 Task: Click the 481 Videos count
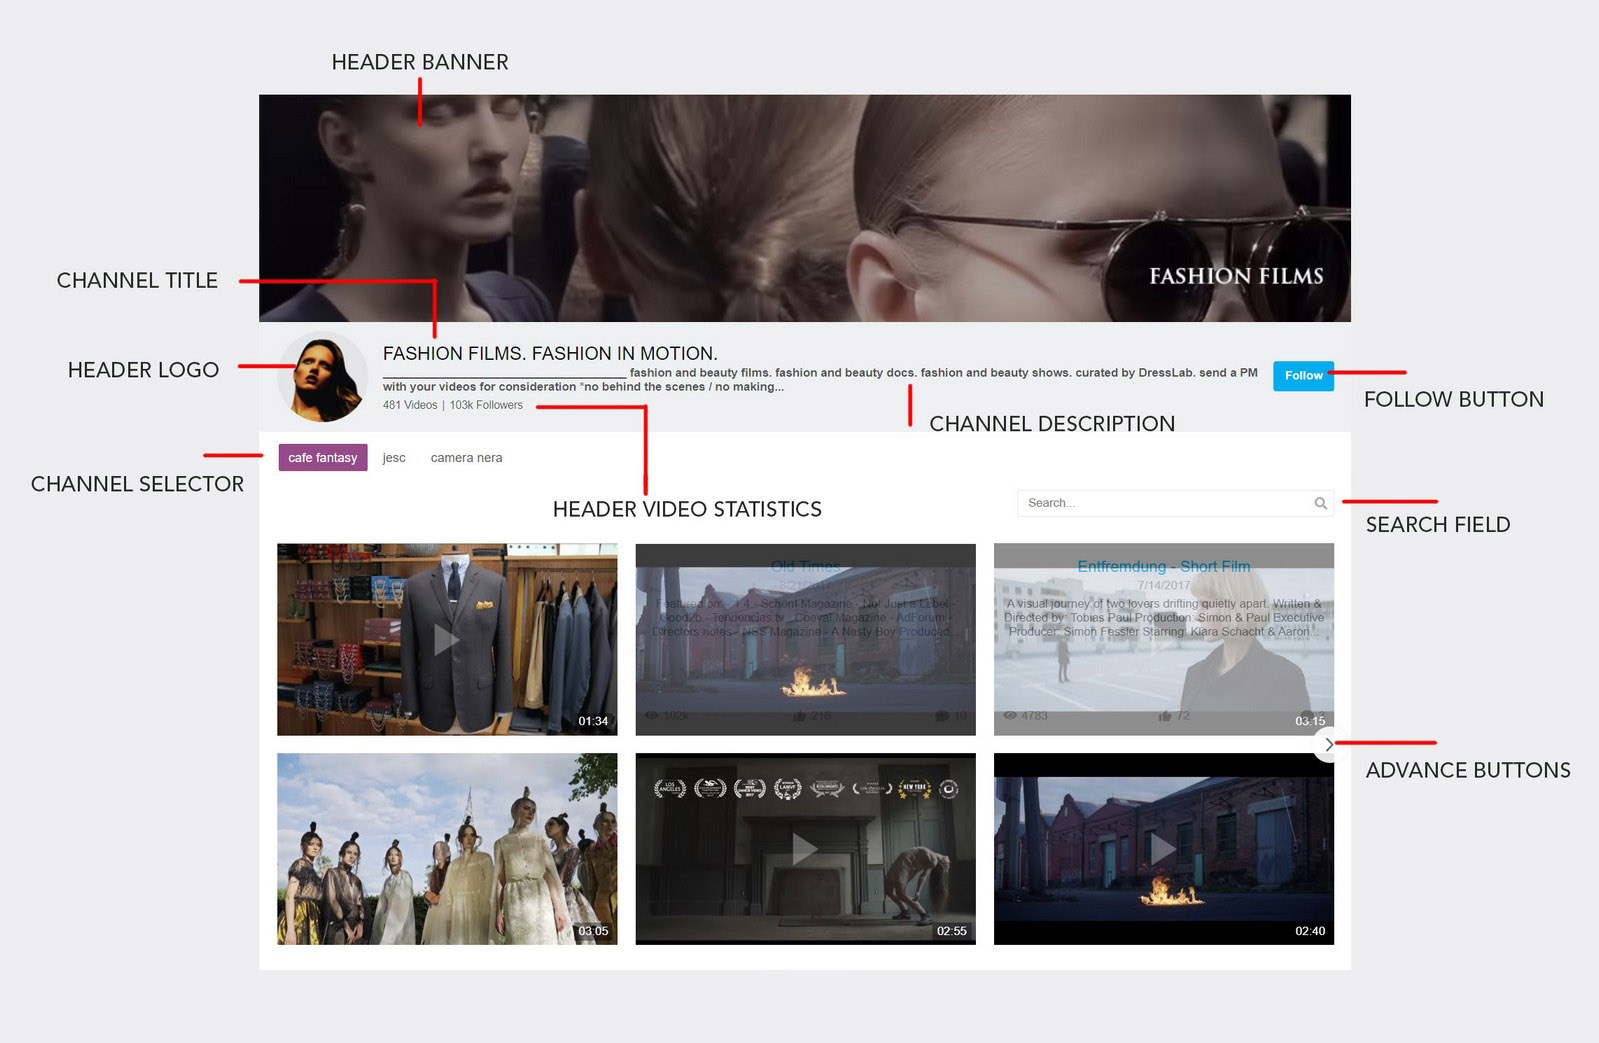point(410,405)
